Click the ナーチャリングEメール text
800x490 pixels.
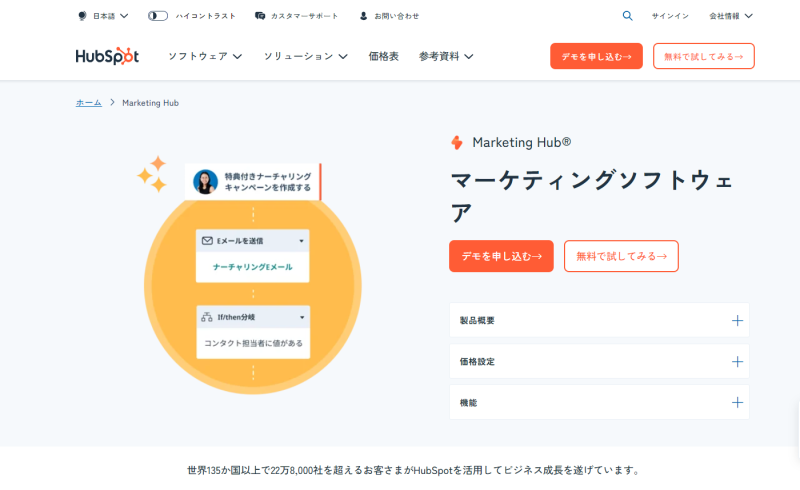coord(253,267)
